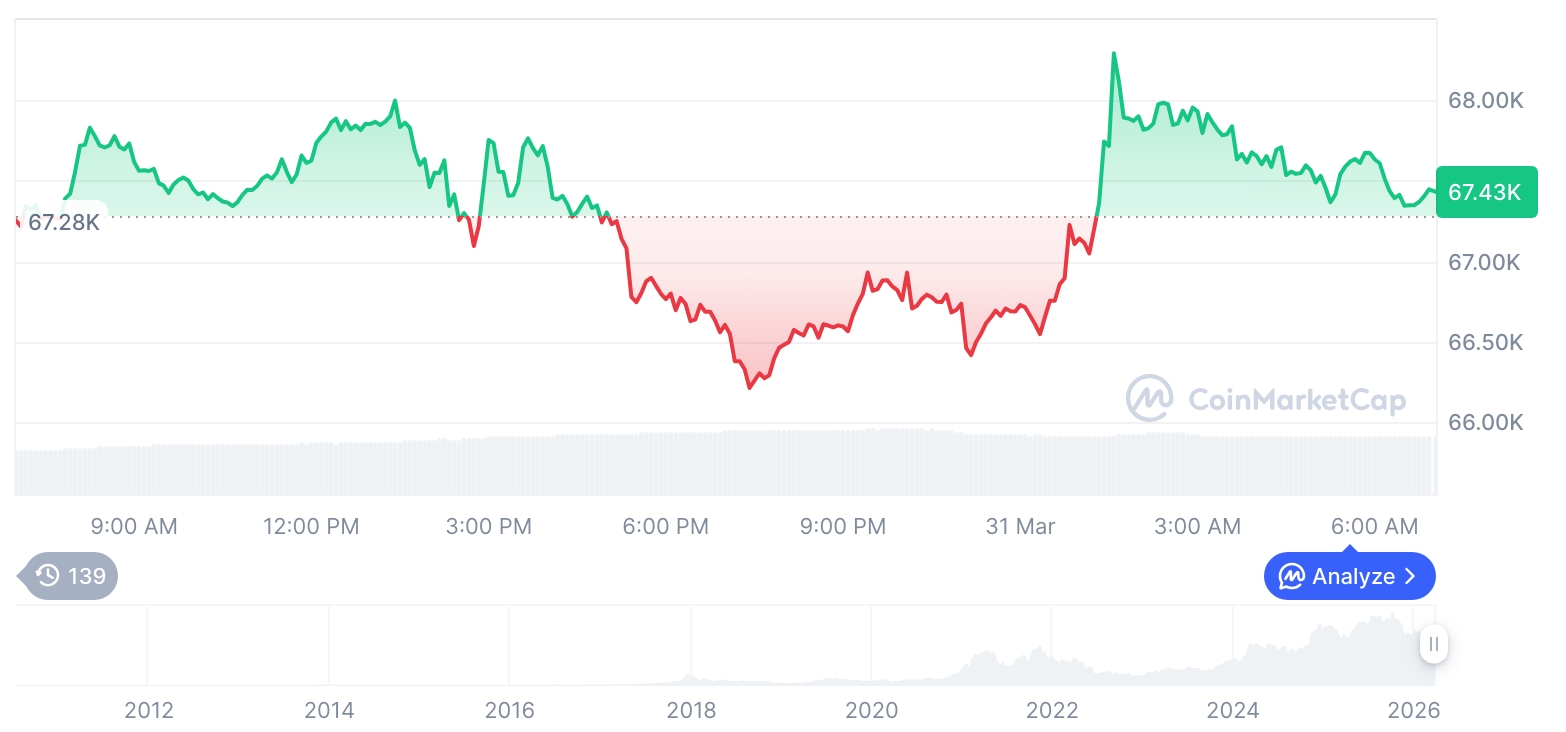Click the CoinMarketCap watermark text
The height and width of the screenshot is (732, 1566).
click(1296, 400)
